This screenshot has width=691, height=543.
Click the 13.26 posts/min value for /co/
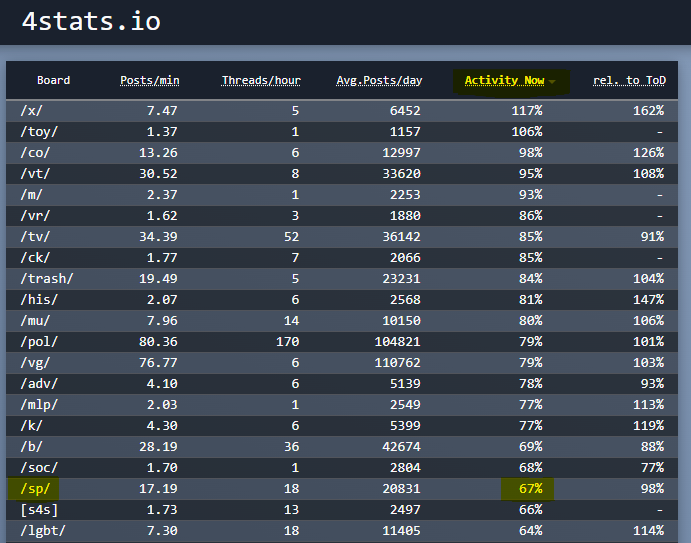point(158,153)
